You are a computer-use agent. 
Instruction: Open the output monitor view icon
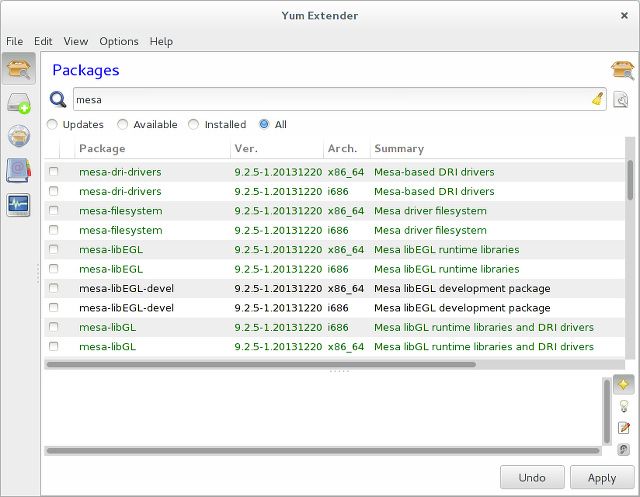click(x=19, y=205)
